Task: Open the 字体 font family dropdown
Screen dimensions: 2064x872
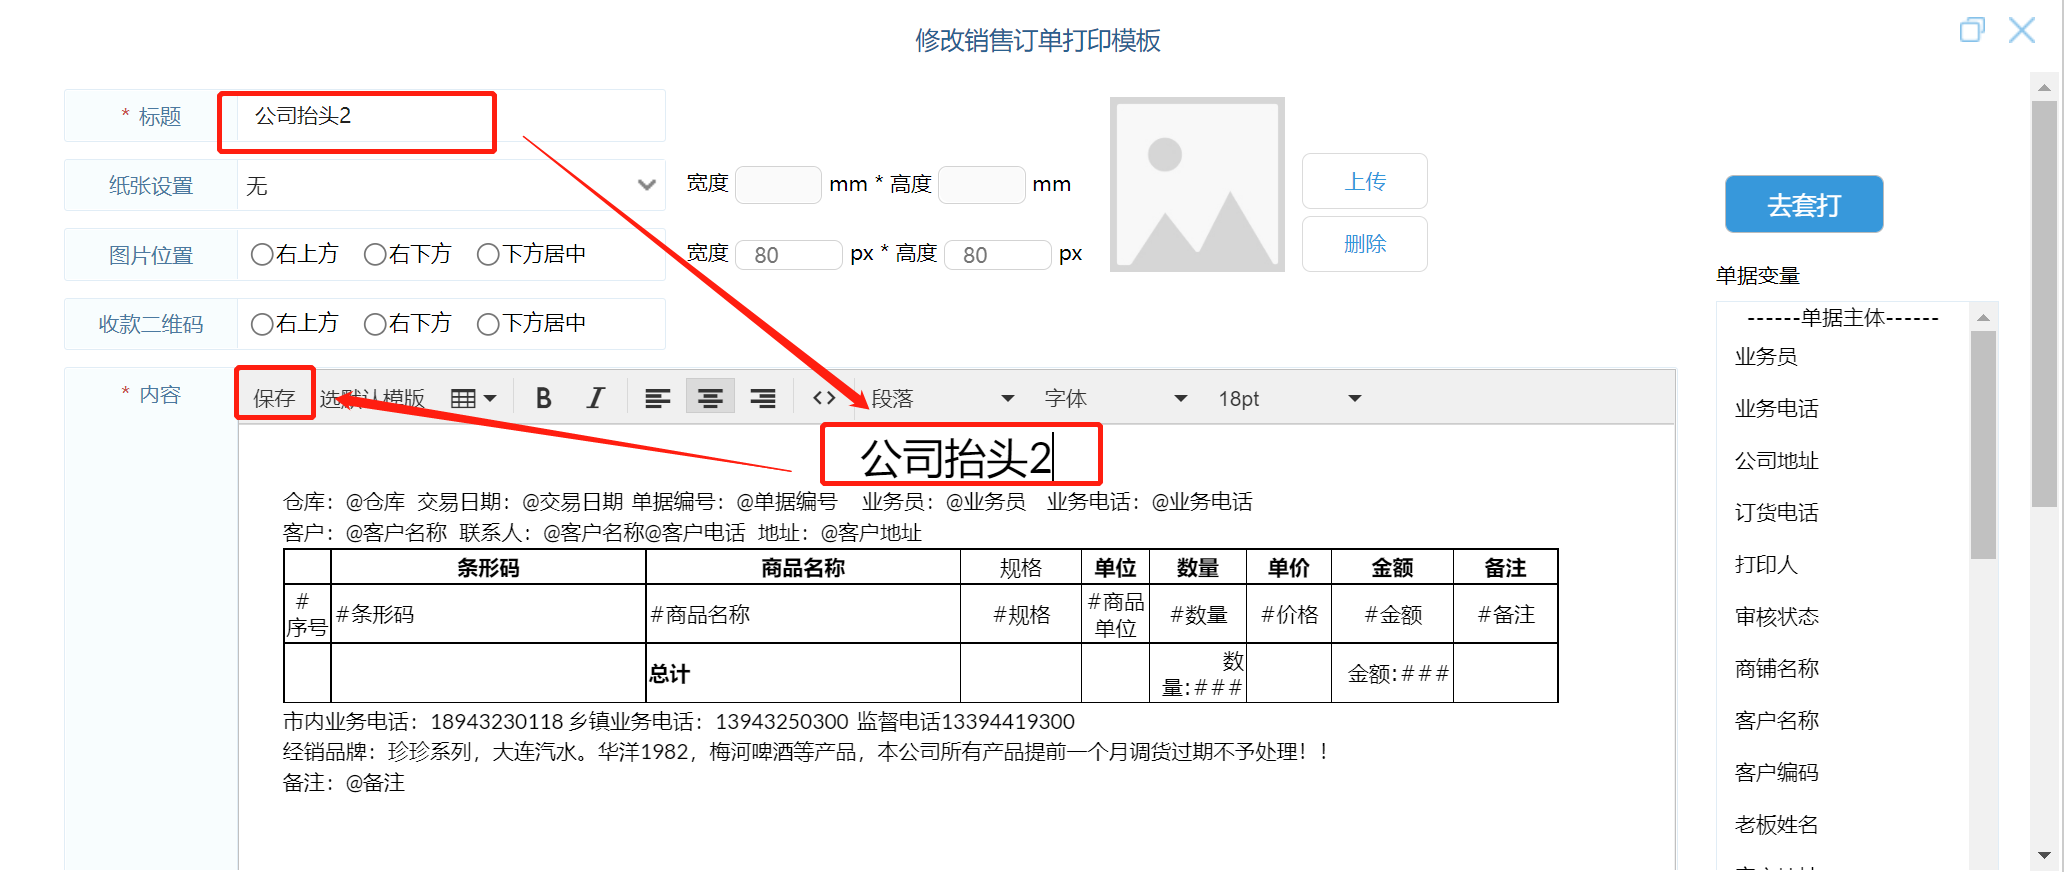Action: click(x=1116, y=398)
